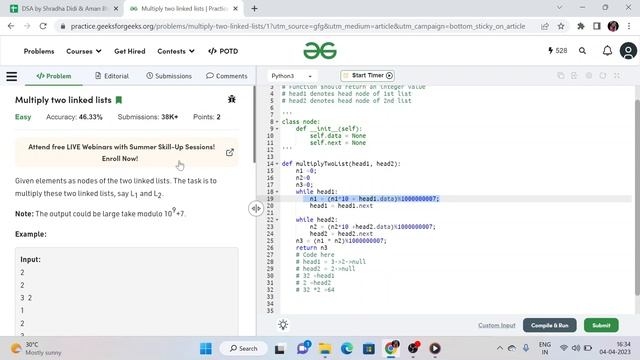The height and width of the screenshot is (360, 640).
Task: Select the Problem tab
Action: [54, 76]
